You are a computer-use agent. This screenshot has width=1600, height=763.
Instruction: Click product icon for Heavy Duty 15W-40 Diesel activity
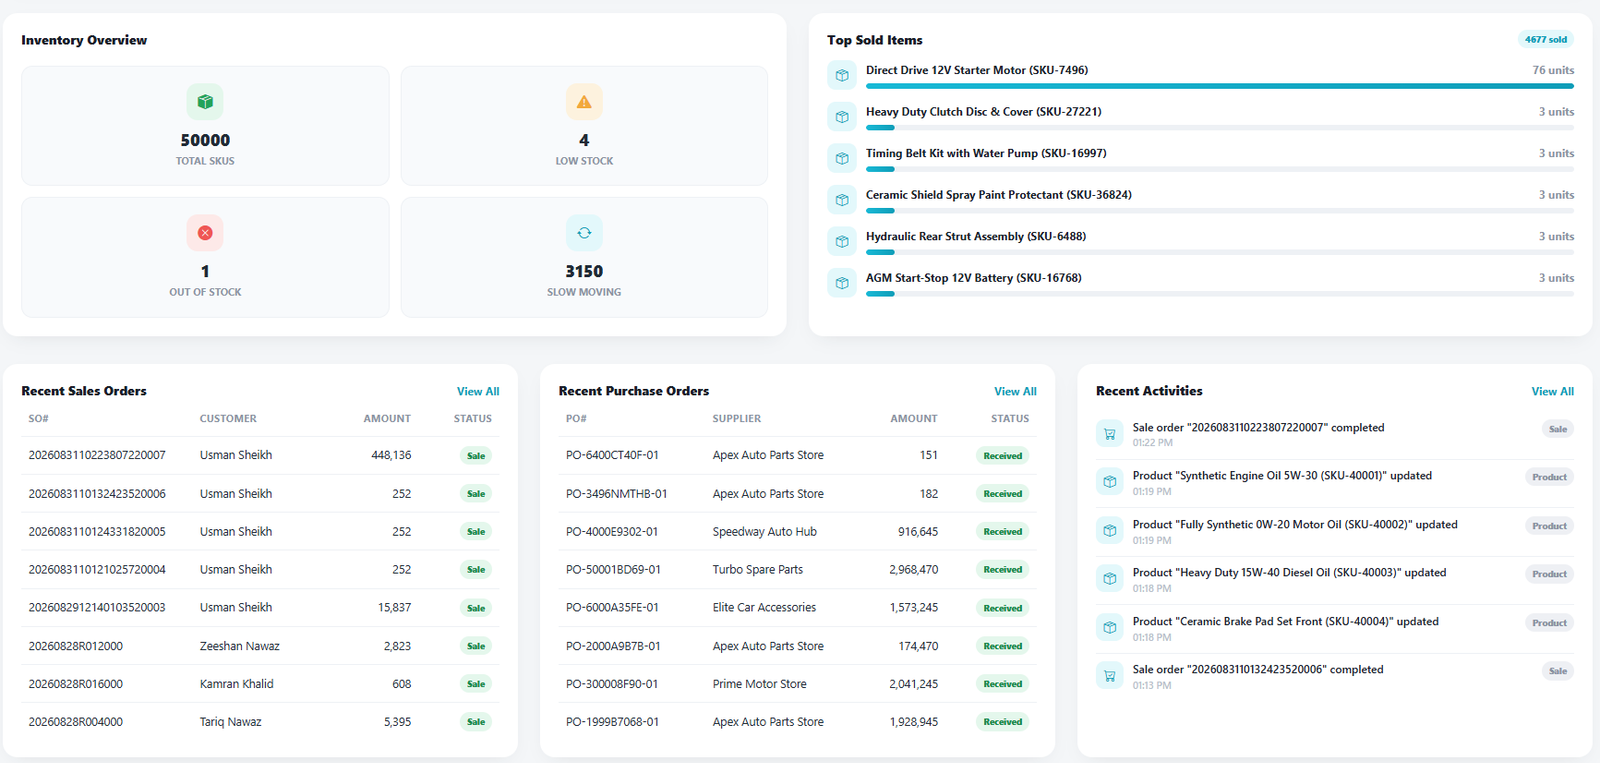(x=1110, y=579)
